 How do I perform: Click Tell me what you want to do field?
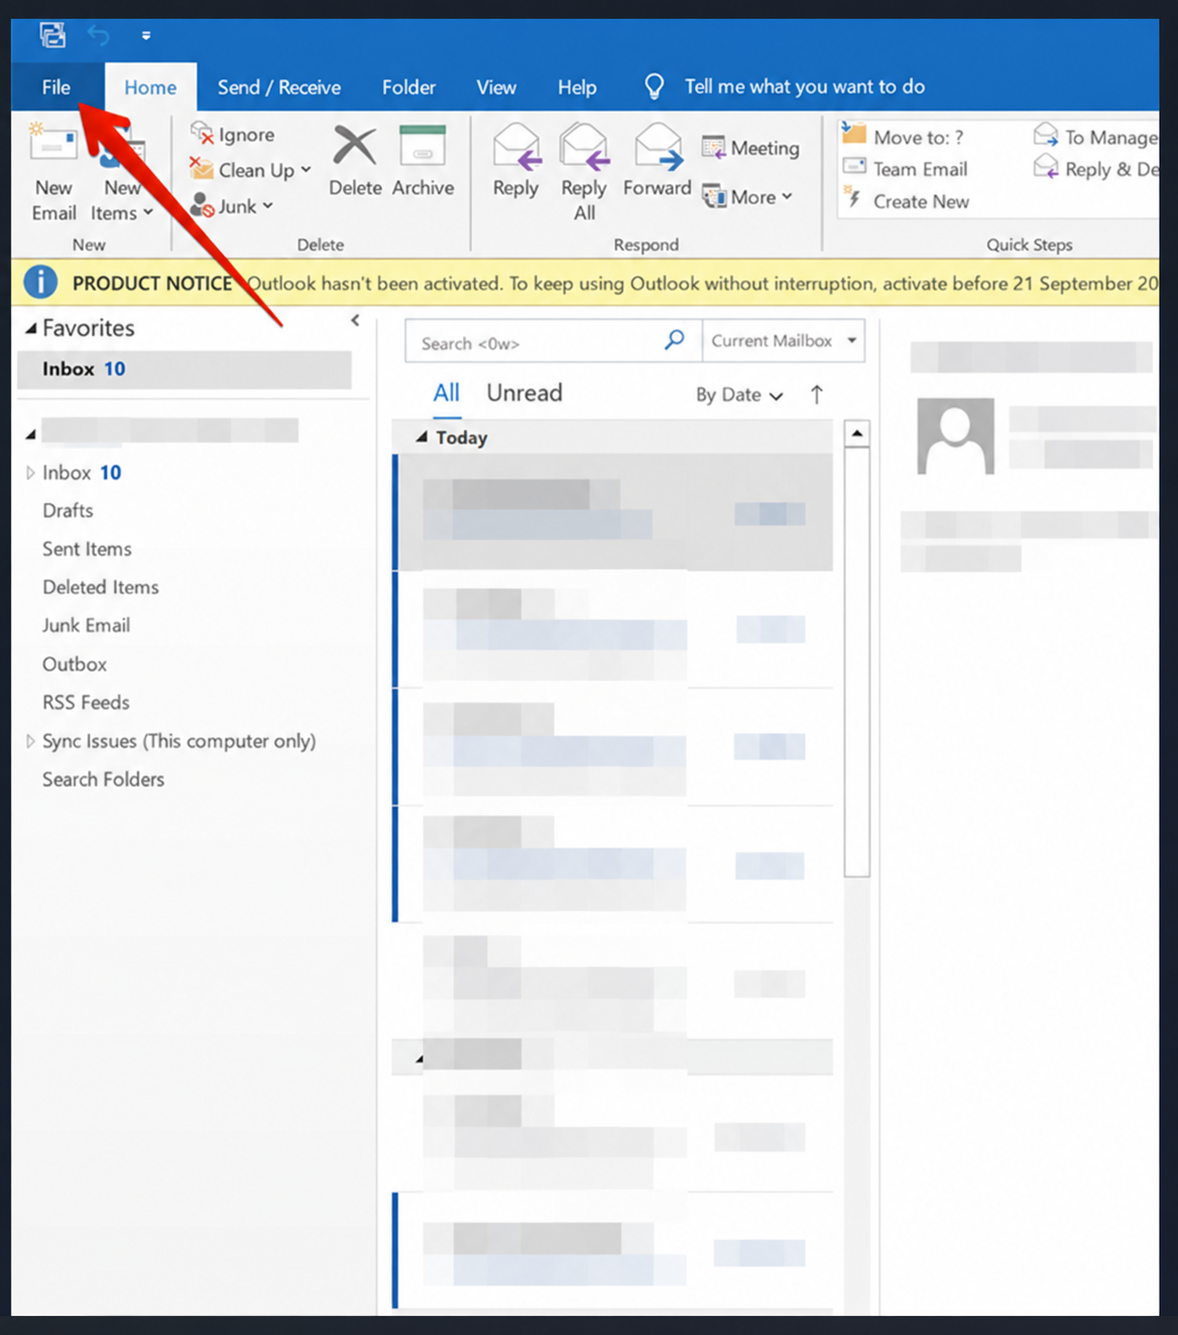pos(804,87)
